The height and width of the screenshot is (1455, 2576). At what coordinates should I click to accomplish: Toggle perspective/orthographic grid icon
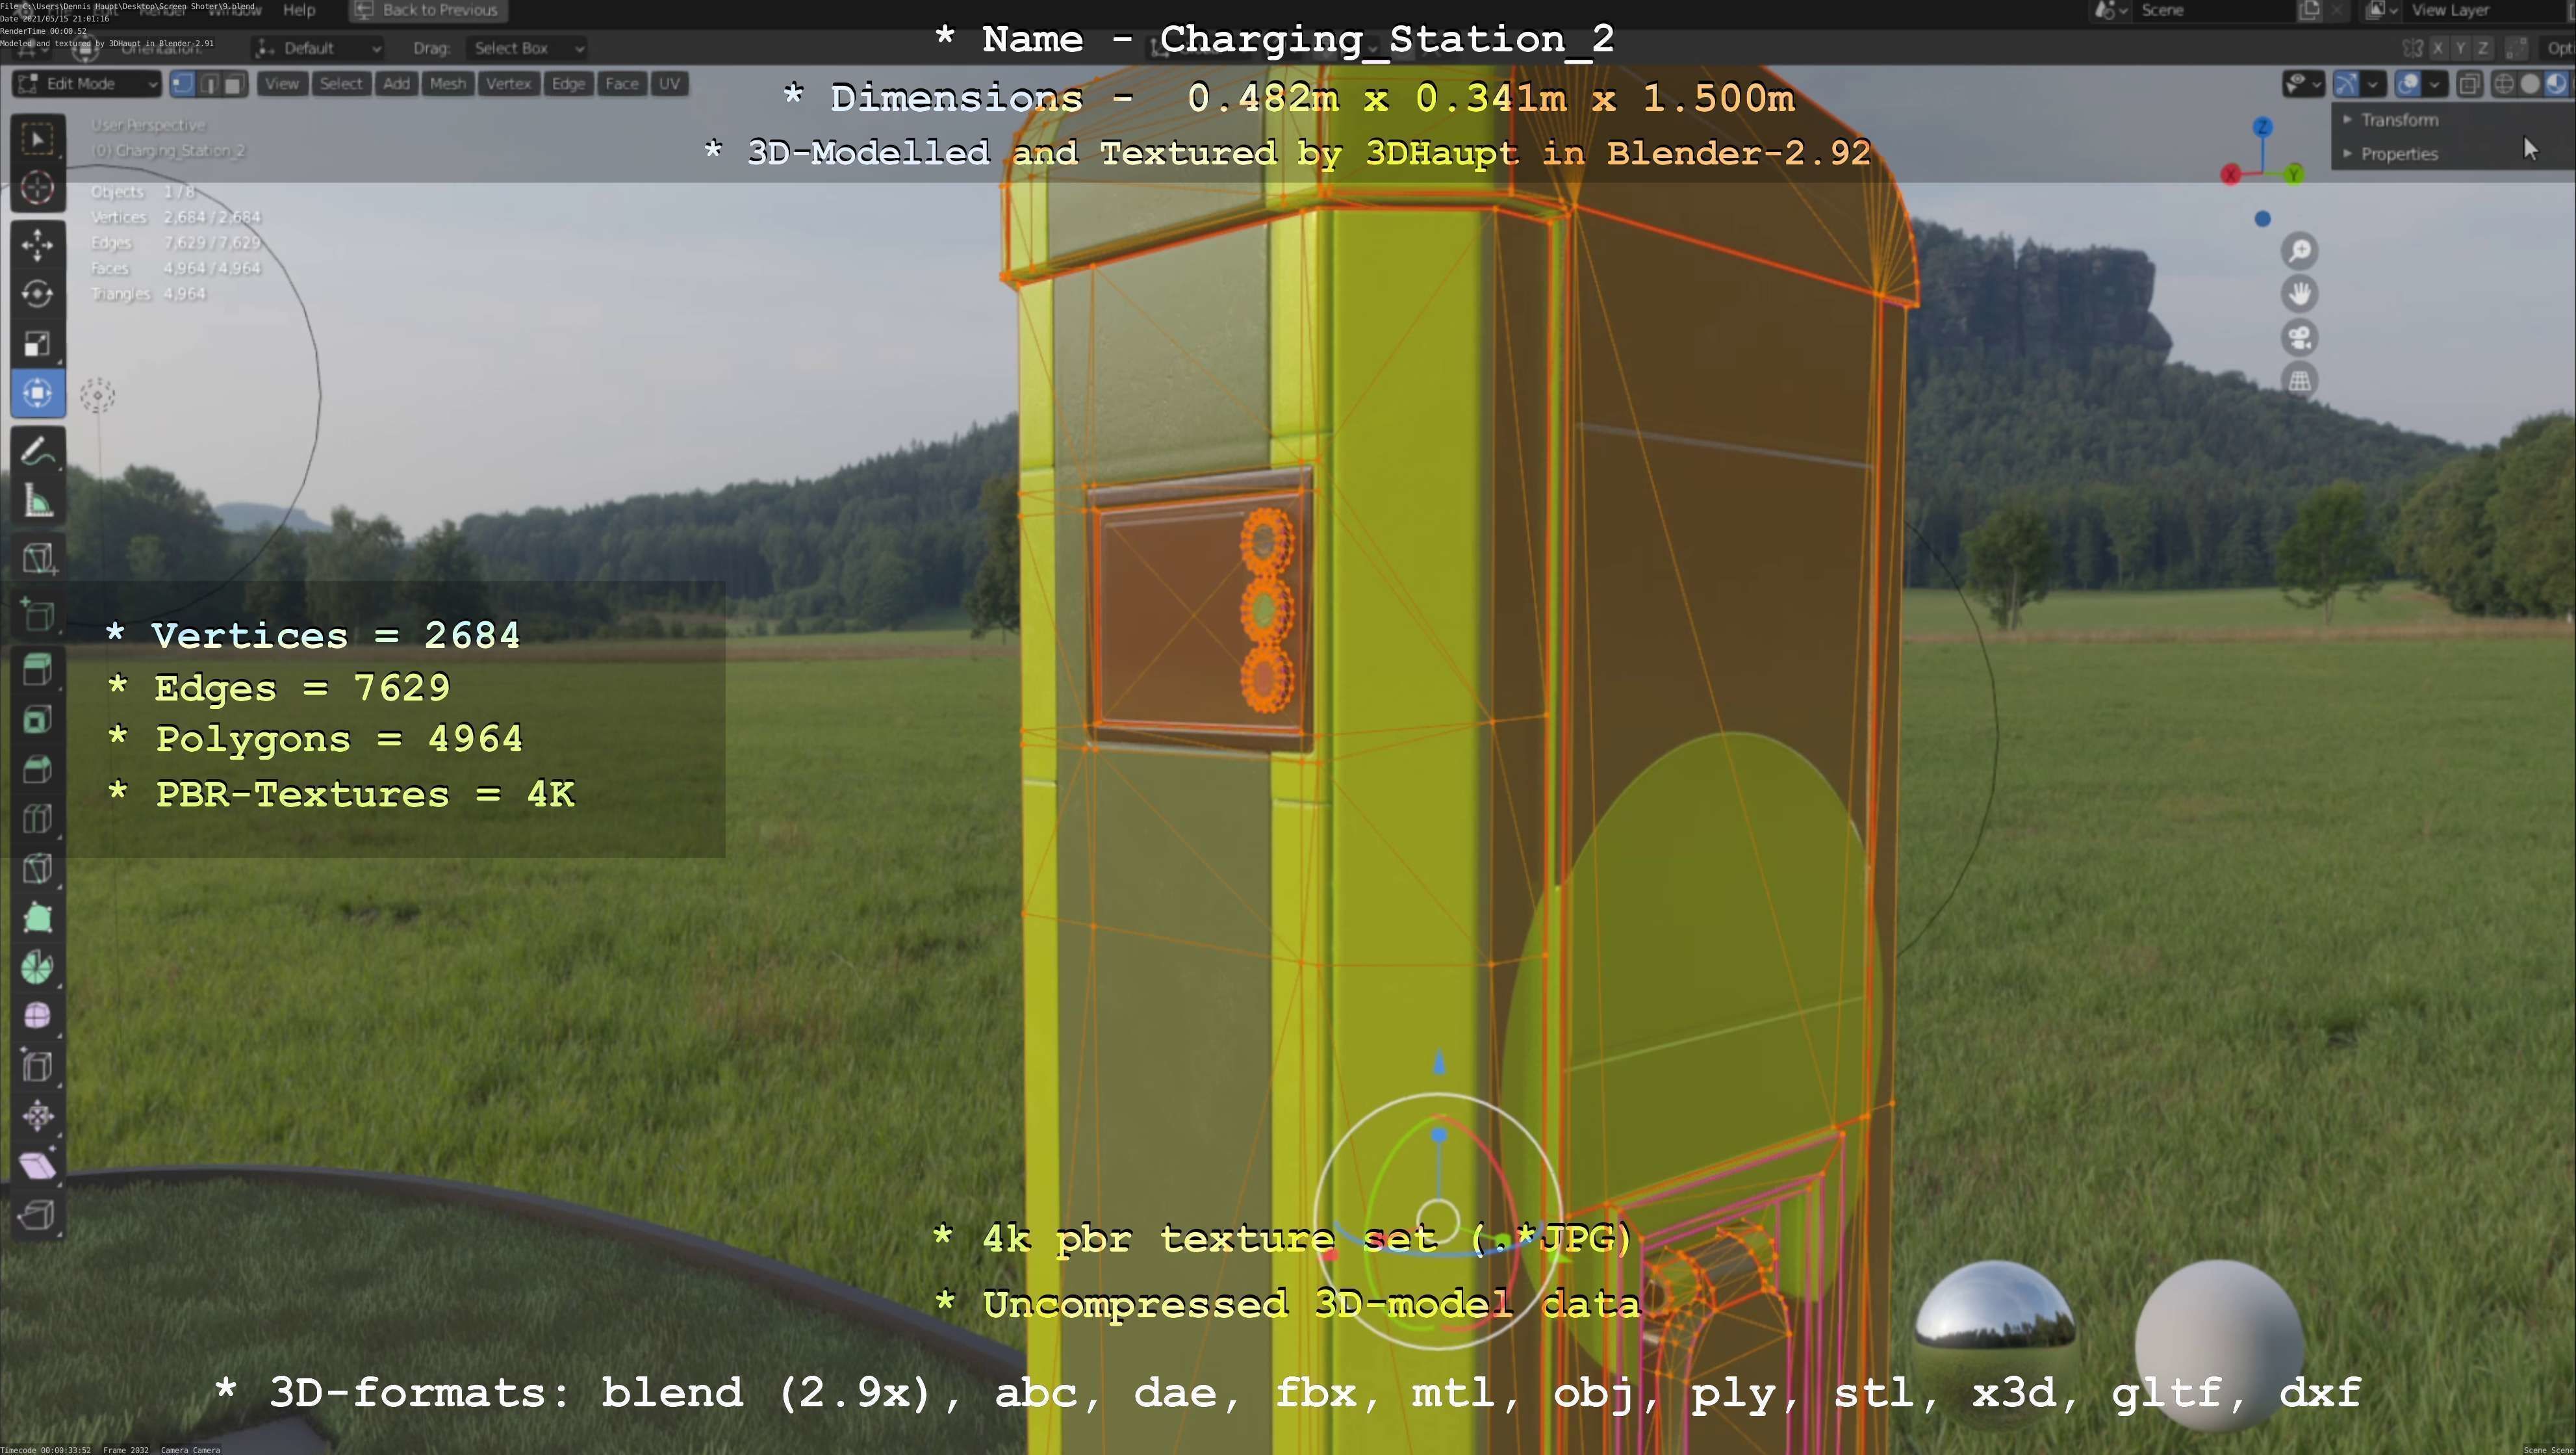pos(2300,381)
